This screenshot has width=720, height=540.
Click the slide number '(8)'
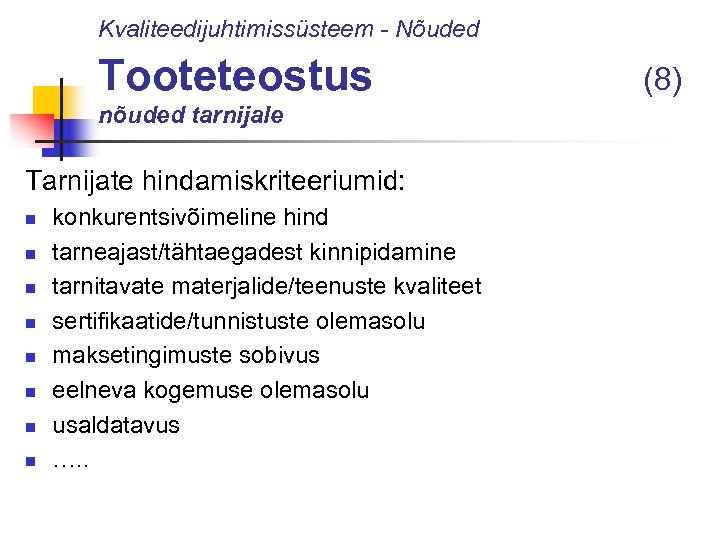[x=662, y=77]
